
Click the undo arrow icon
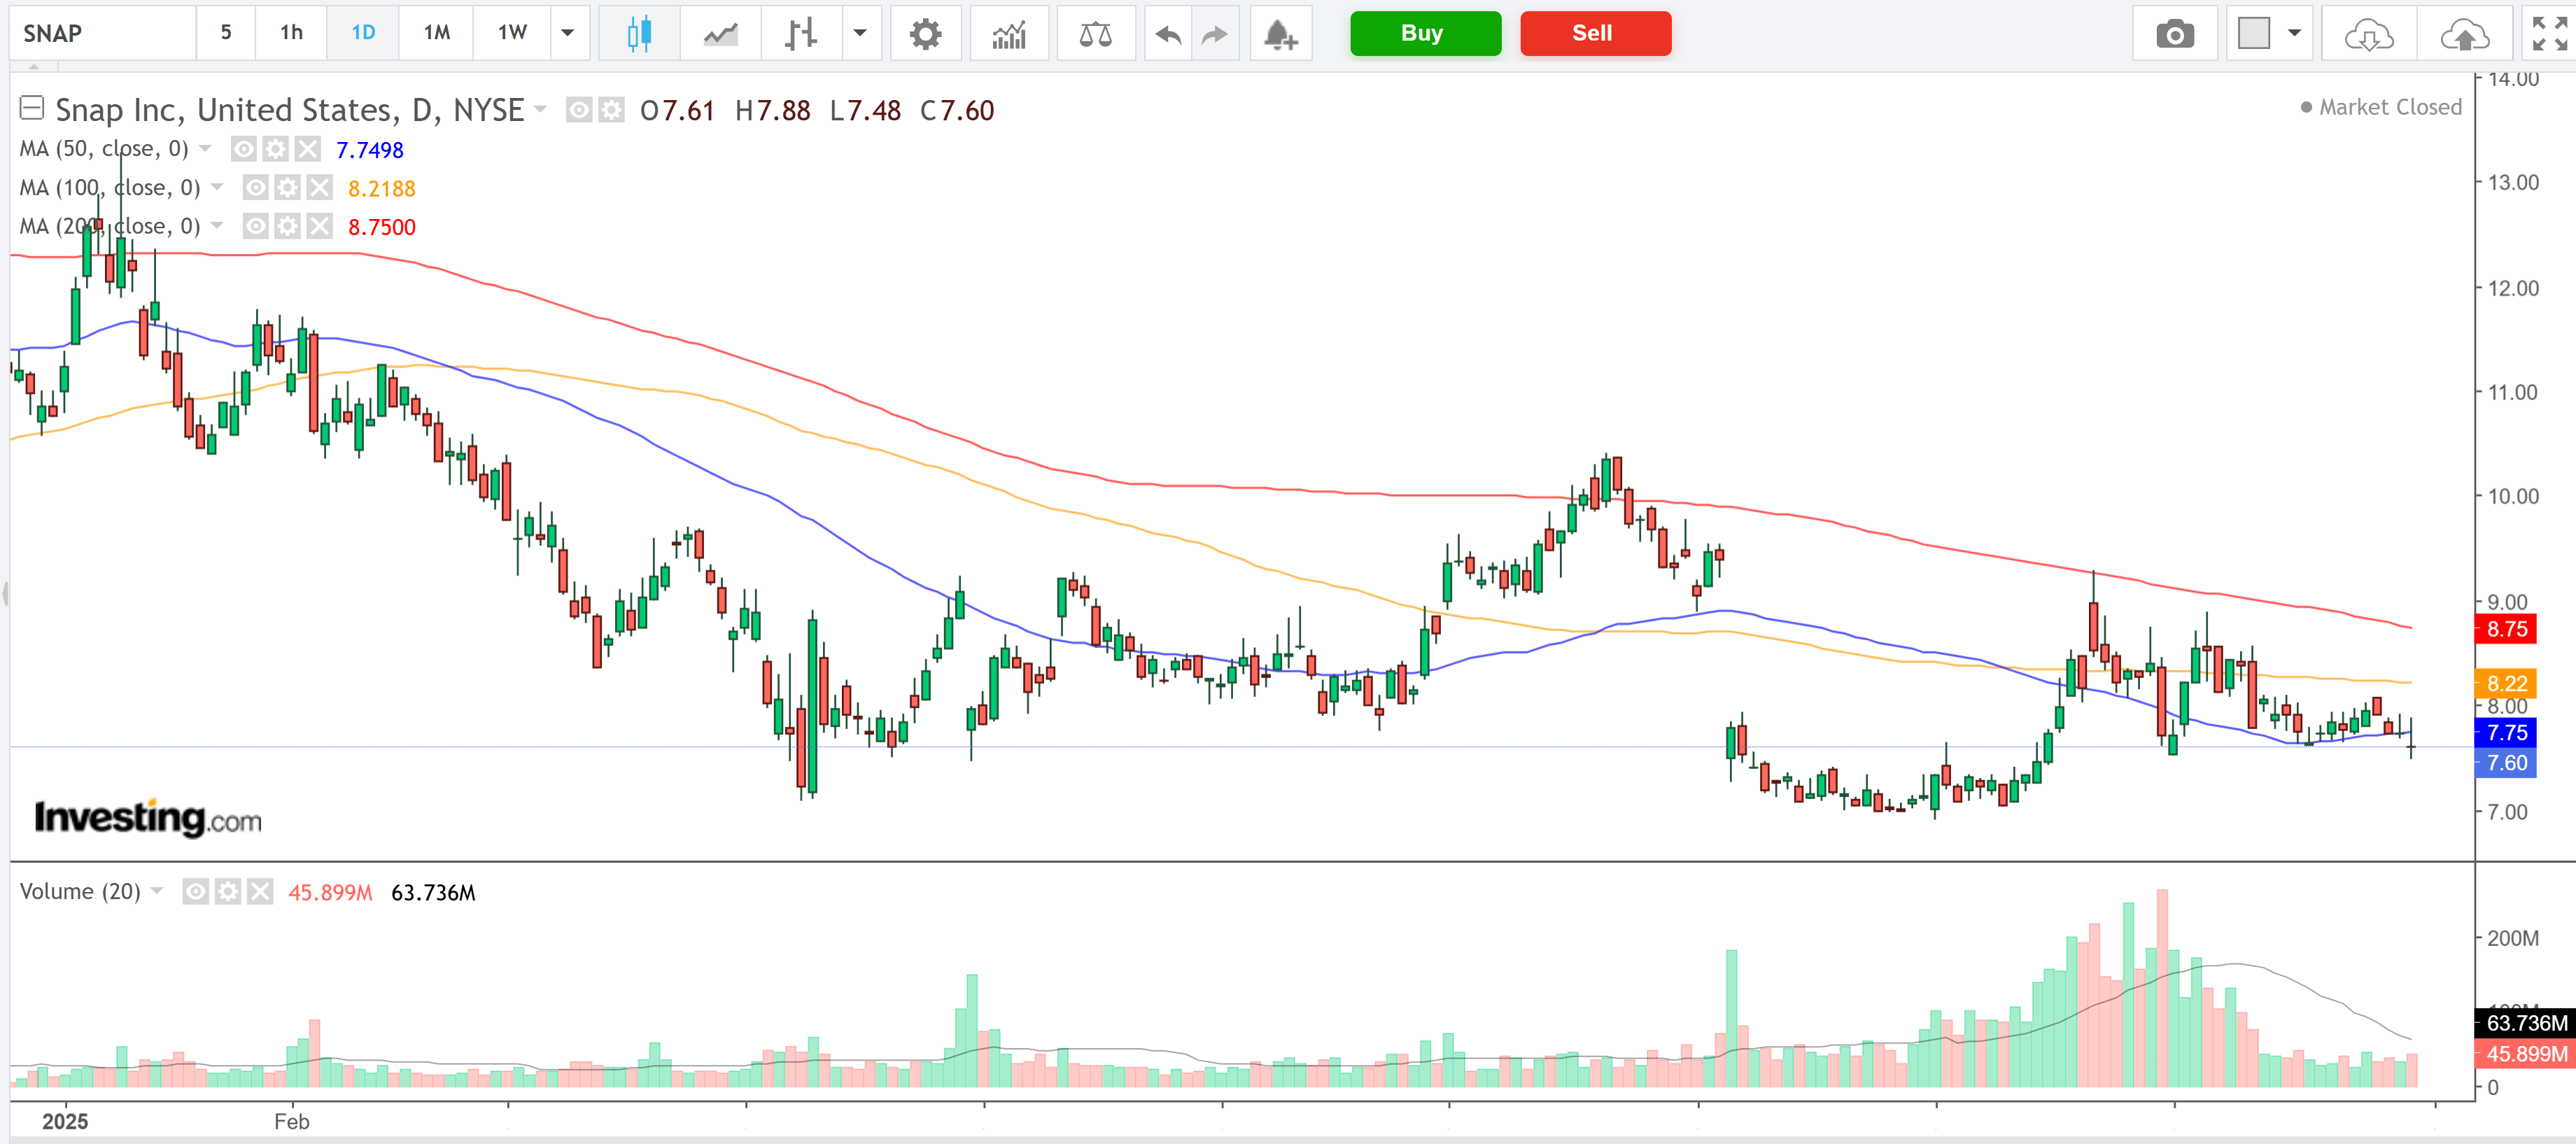click(1167, 33)
